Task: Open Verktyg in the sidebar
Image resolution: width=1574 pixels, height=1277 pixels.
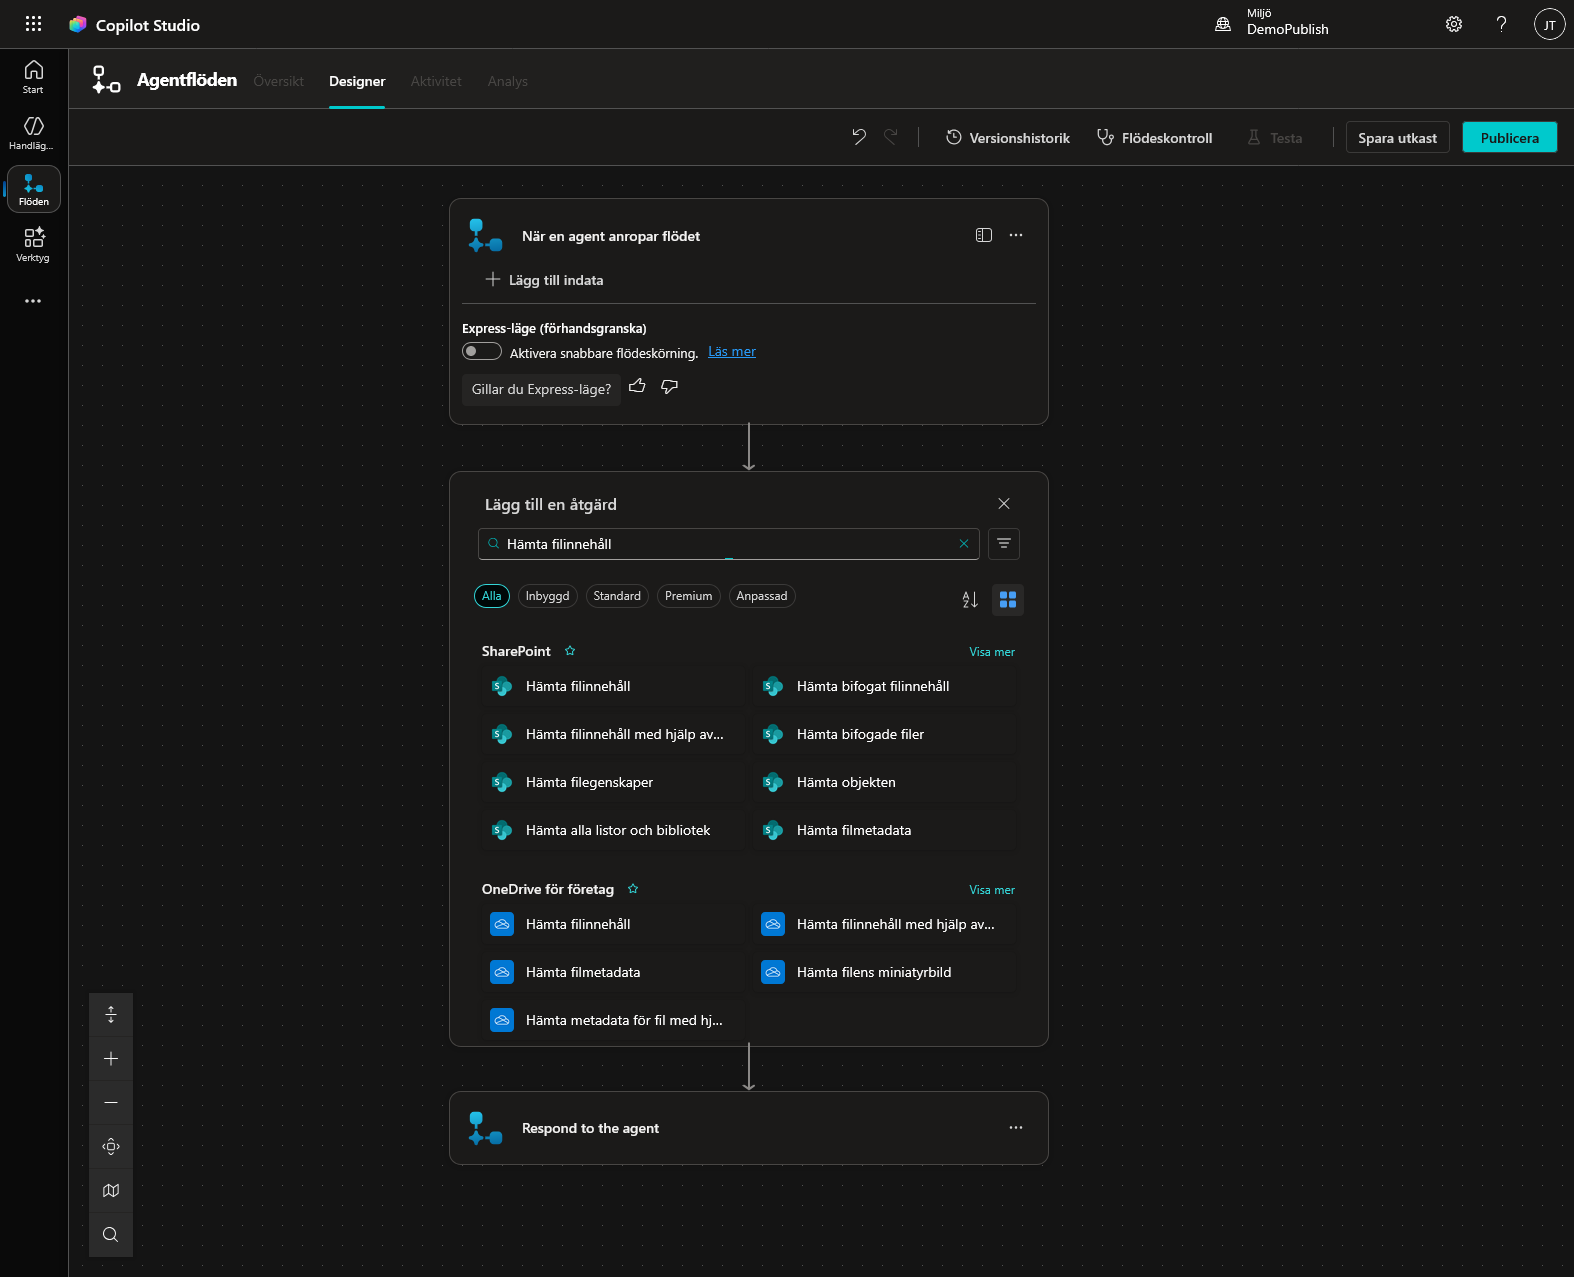Action: pos(33,245)
